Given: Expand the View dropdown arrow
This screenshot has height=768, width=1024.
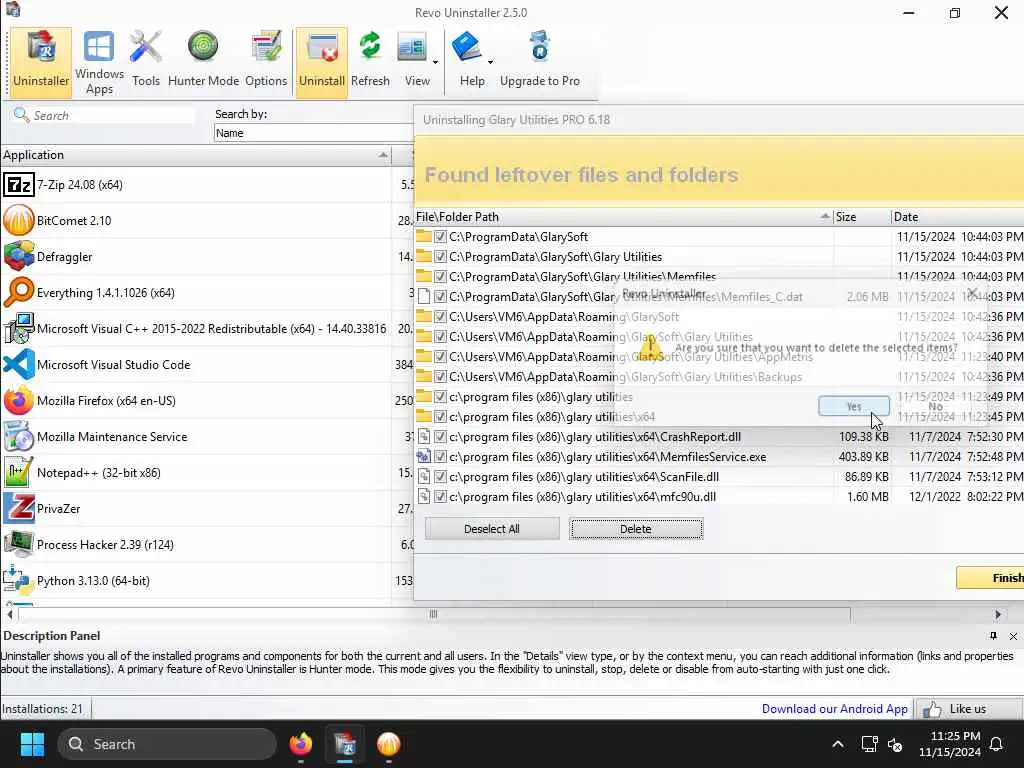Looking at the screenshot, I should coord(436,63).
